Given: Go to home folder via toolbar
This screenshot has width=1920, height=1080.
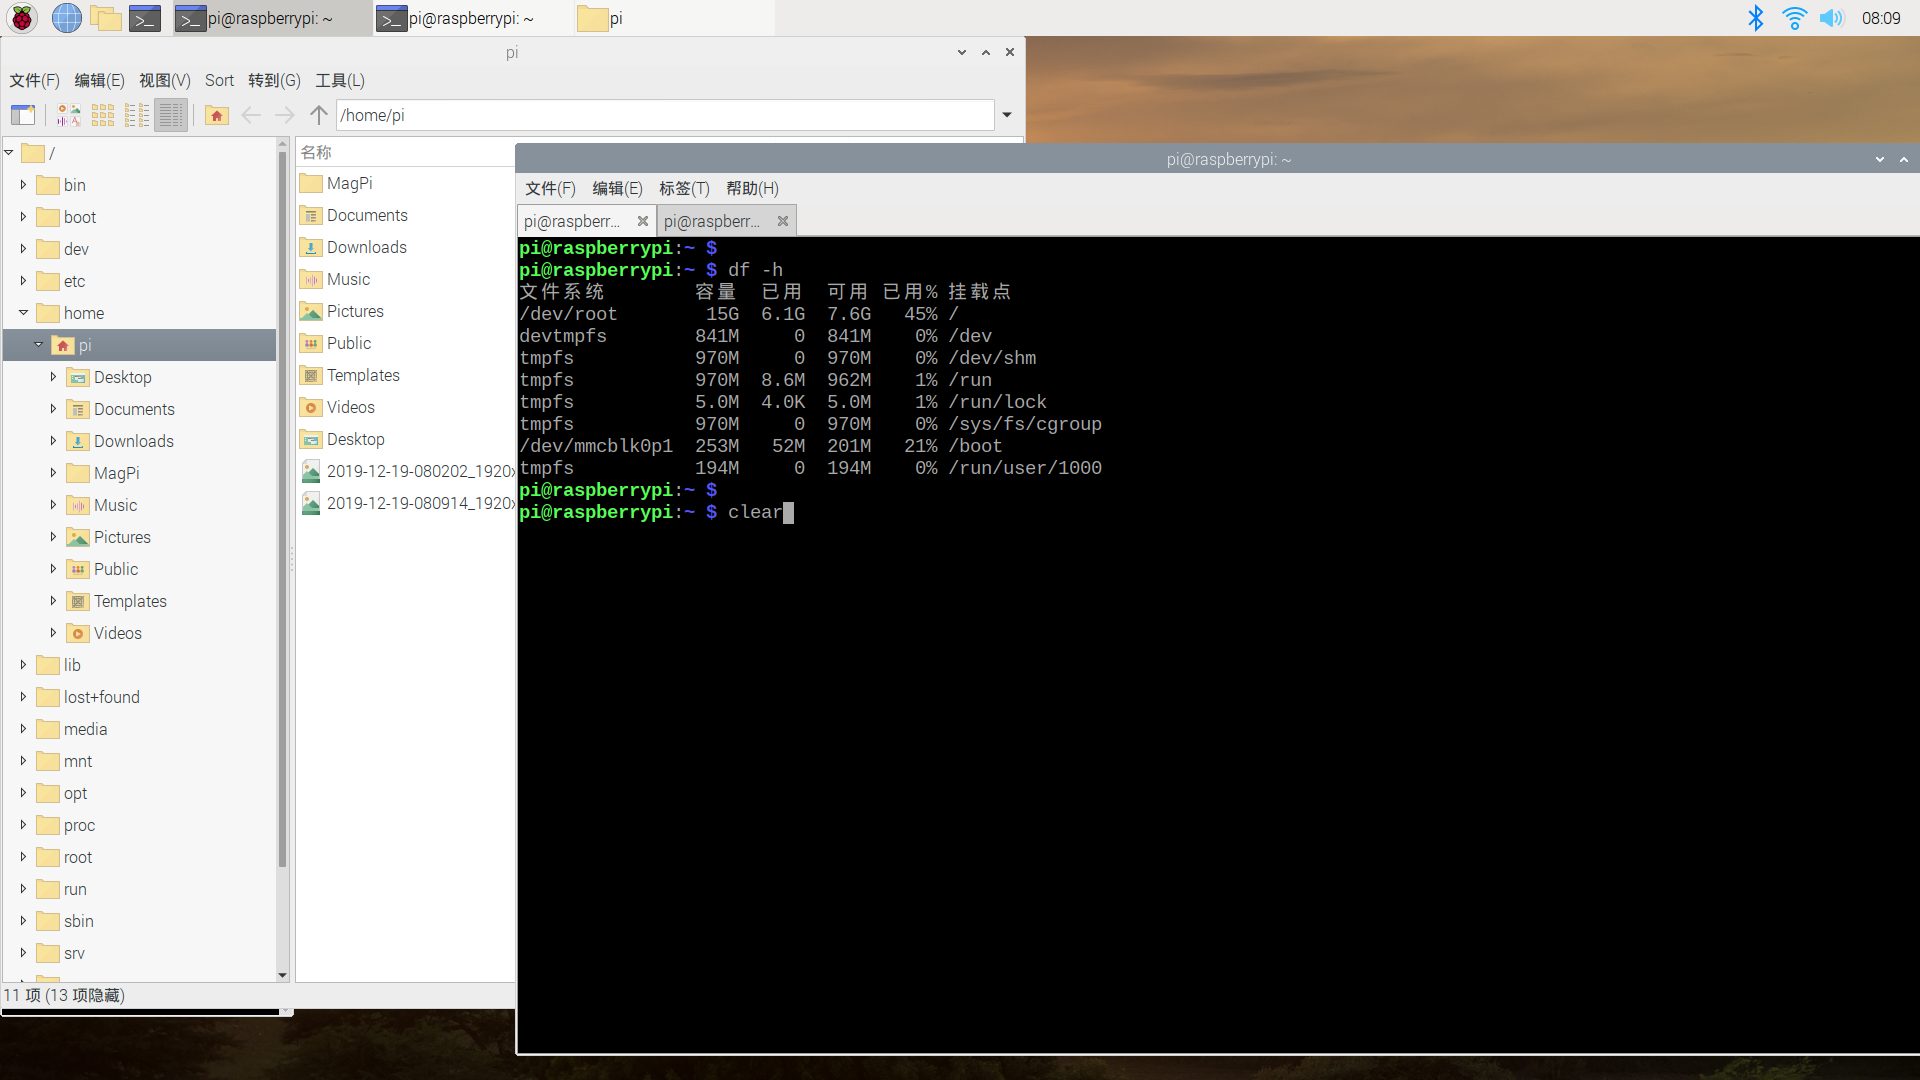Looking at the screenshot, I should point(217,115).
